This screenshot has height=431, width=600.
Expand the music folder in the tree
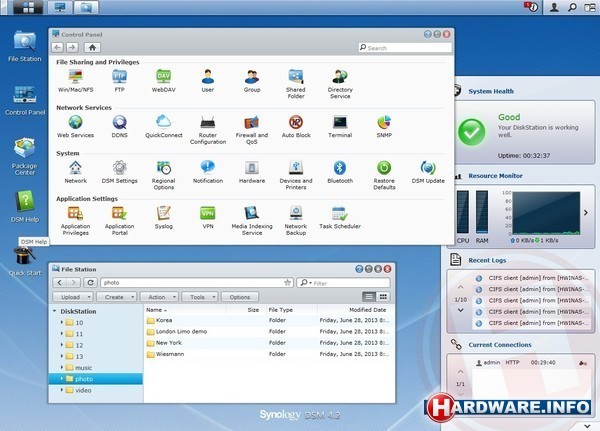(x=62, y=367)
